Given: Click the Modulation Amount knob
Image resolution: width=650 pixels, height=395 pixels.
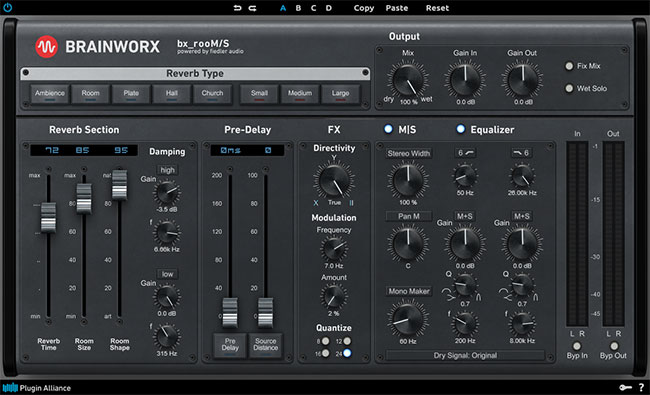Looking at the screenshot, I should 334,297.
